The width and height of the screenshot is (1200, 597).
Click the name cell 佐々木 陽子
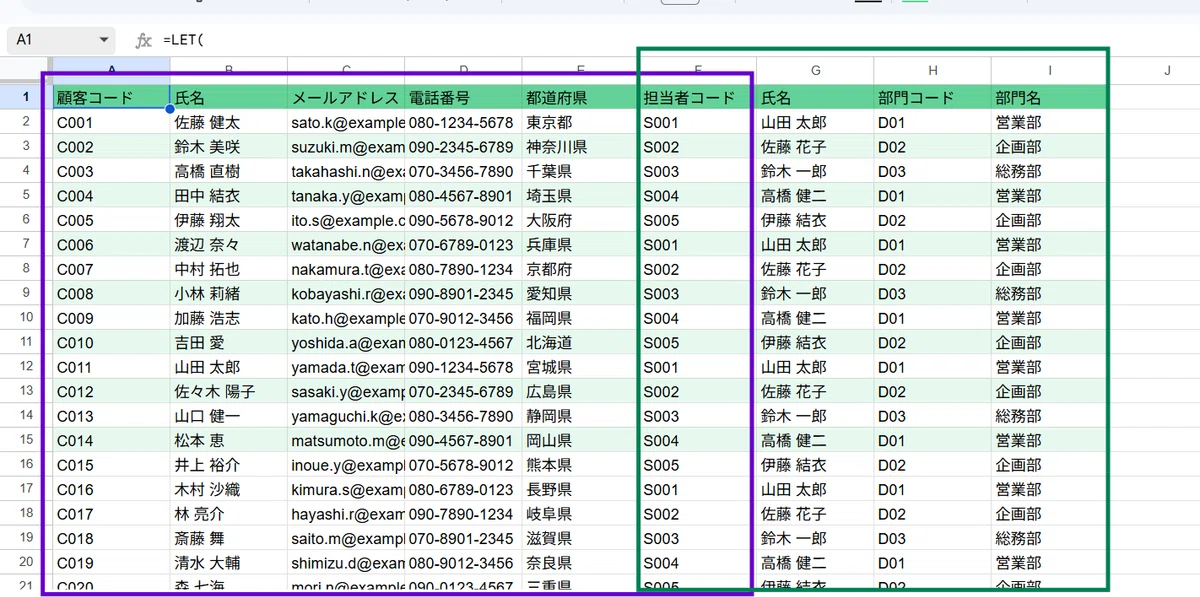pos(229,392)
